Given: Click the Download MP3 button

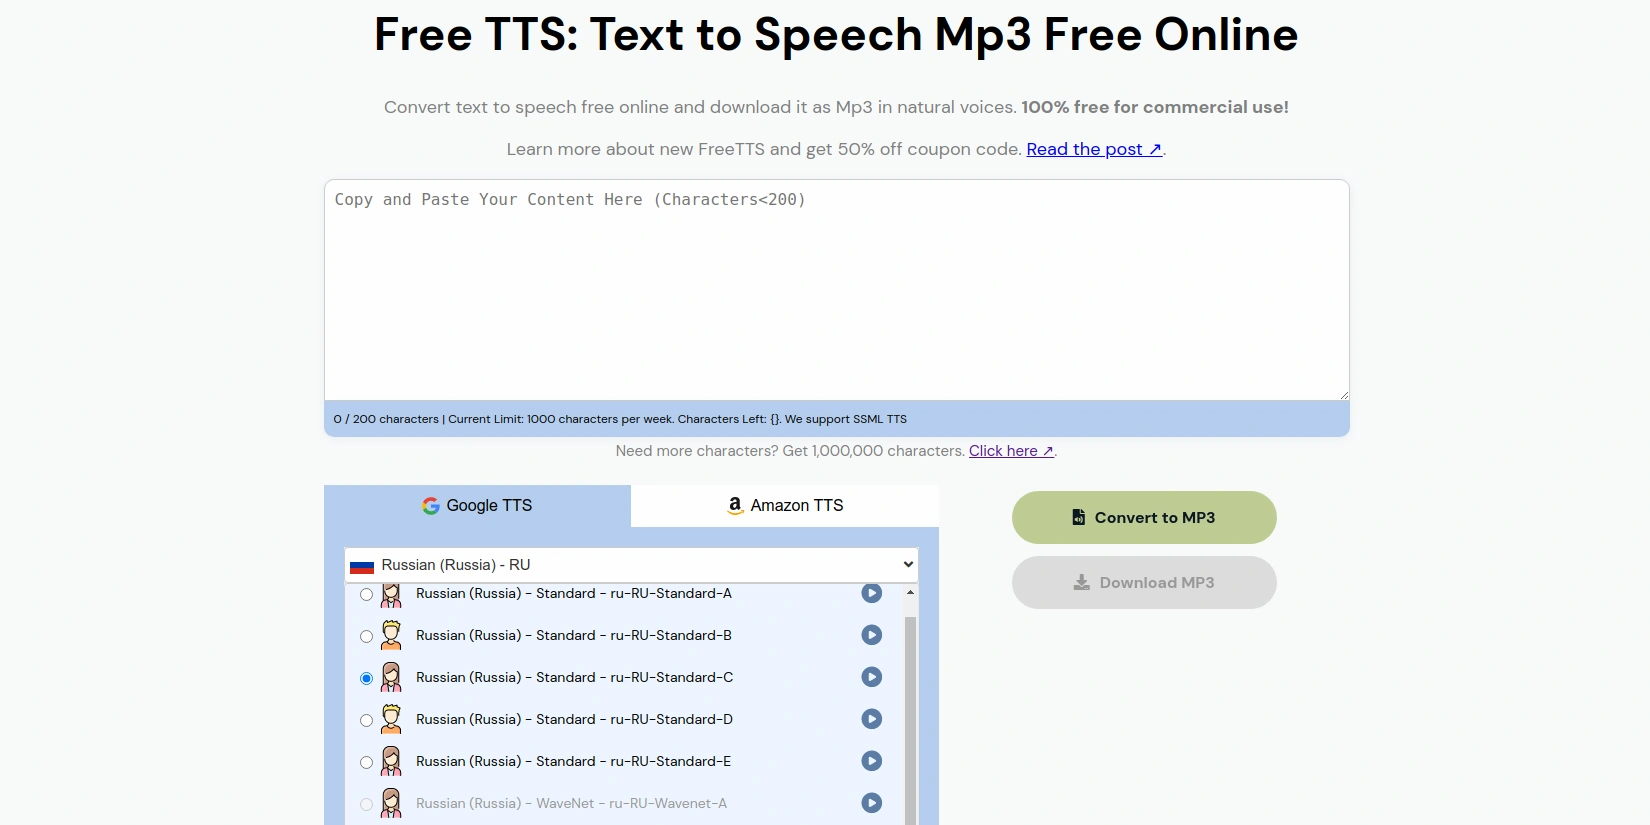Looking at the screenshot, I should (x=1144, y=582).
